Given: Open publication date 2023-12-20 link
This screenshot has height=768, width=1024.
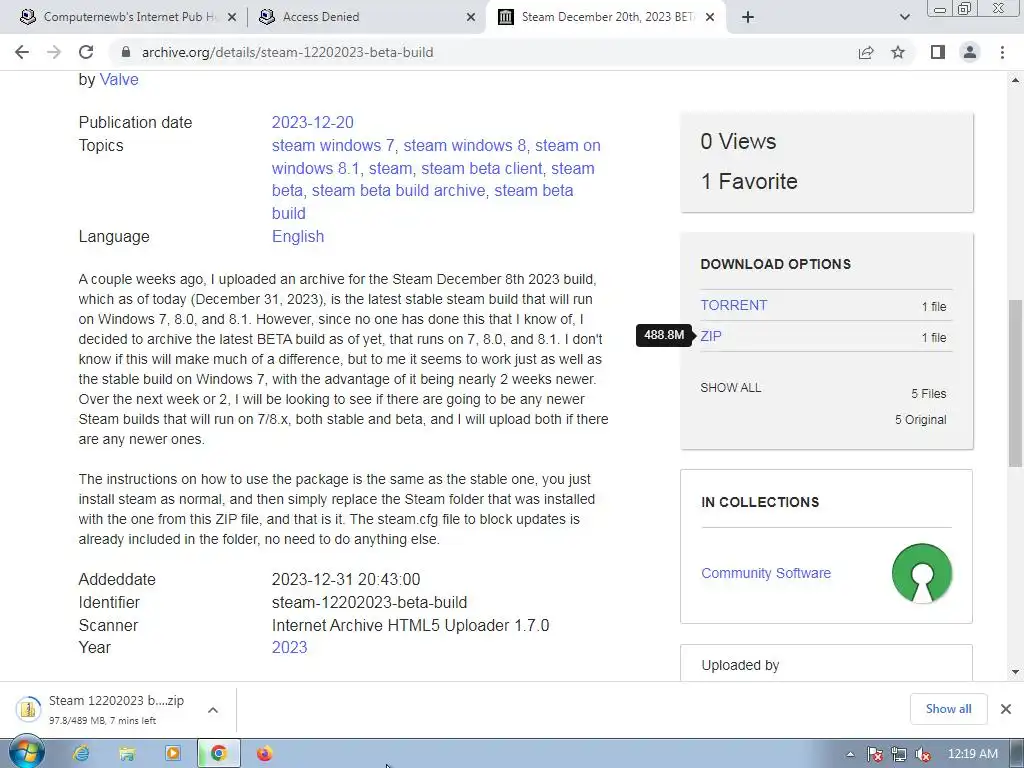Looking at the screenshot, I should pos(312,122).
